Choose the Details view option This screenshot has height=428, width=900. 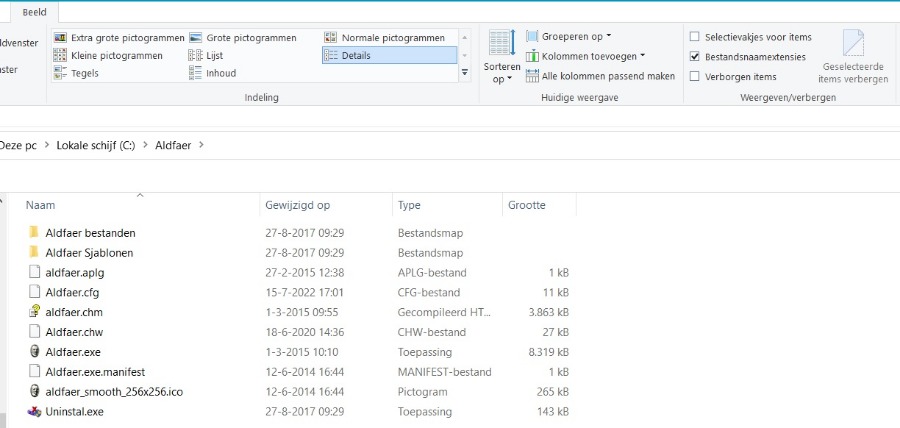[389, 56]
